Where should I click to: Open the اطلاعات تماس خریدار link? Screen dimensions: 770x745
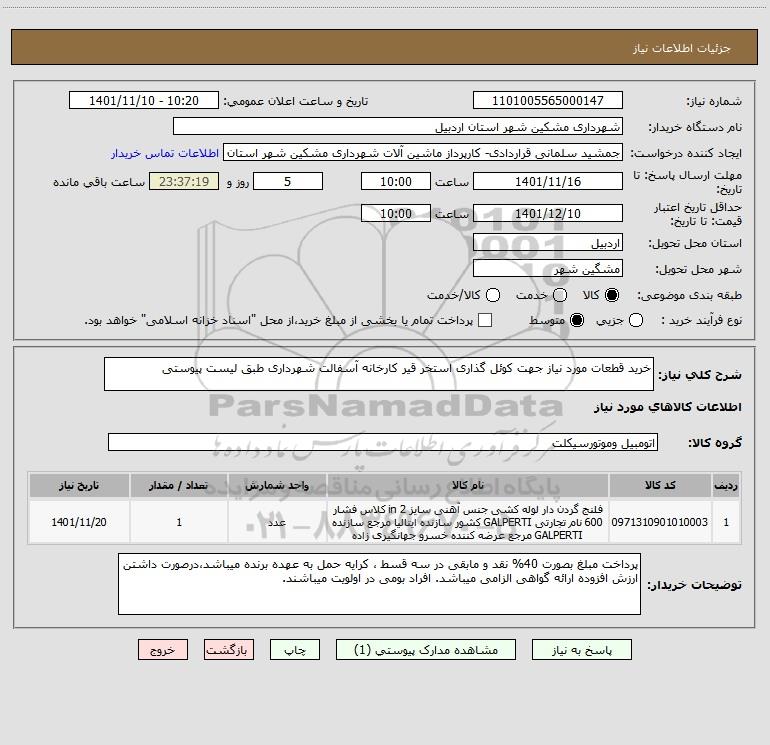tap(165, 153)
